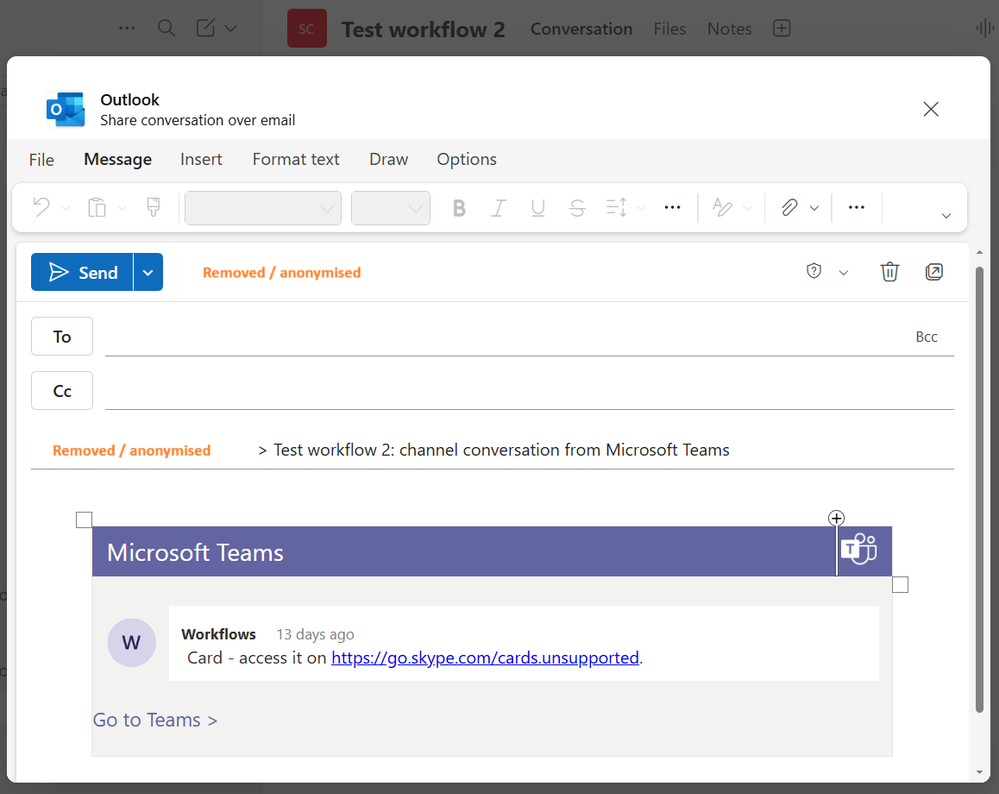Click the To recipients button
The image size is (999, 794).
point(62,336)
